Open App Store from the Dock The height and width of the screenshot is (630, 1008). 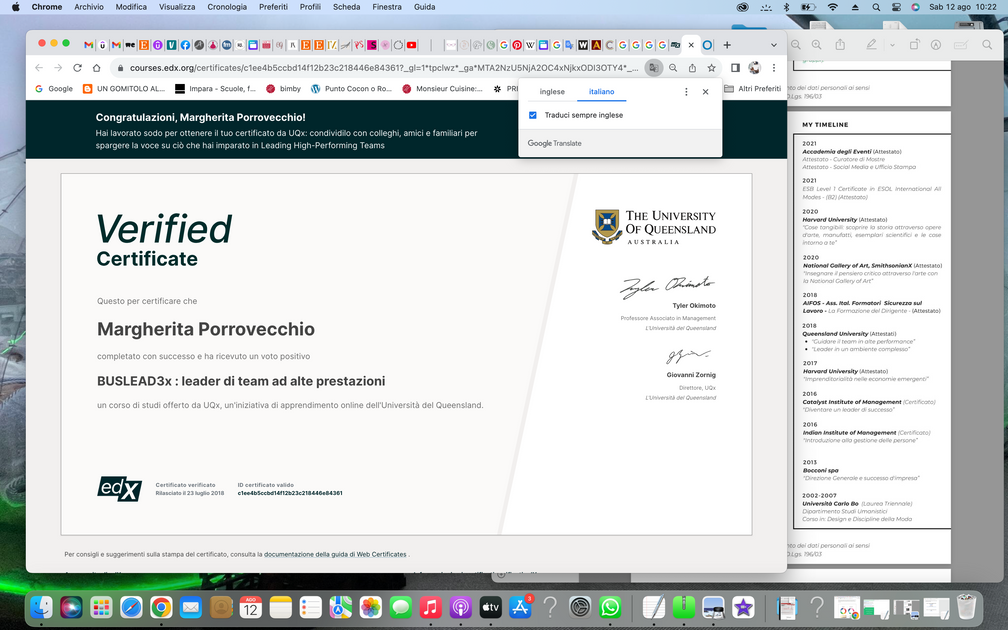(520, 607)
